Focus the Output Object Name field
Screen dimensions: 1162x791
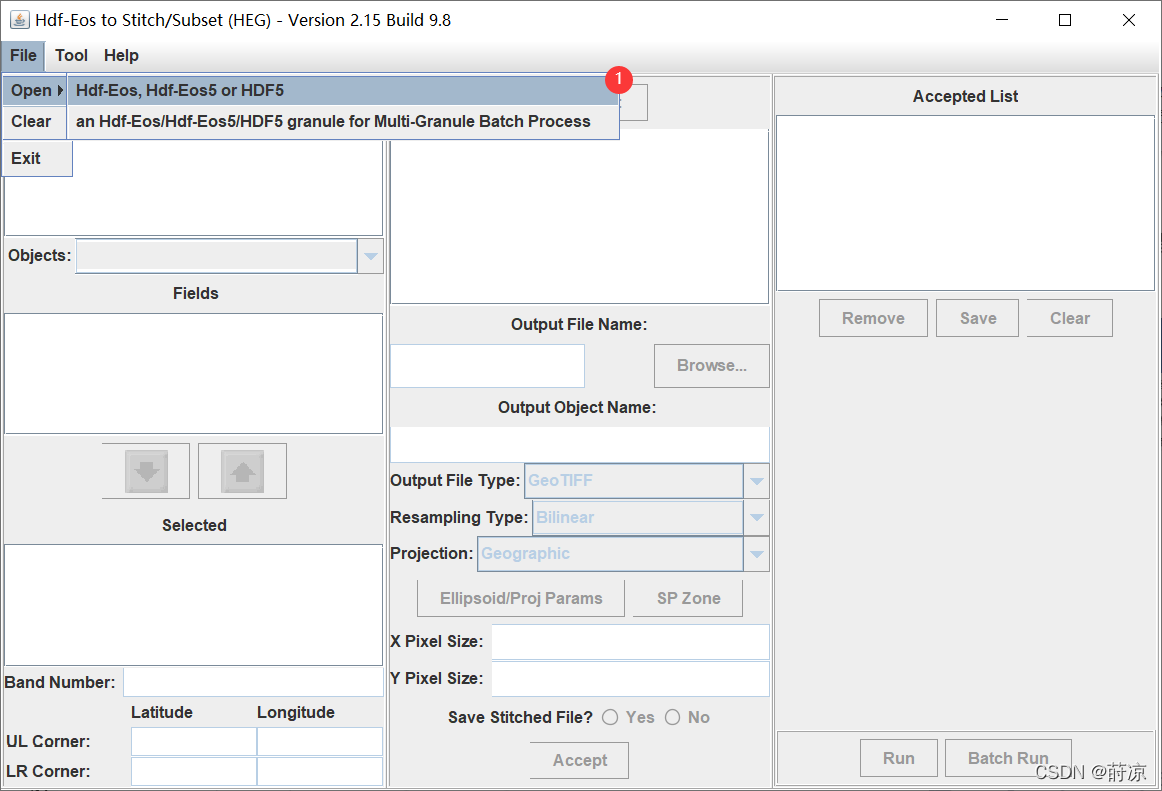click(580, 444)
